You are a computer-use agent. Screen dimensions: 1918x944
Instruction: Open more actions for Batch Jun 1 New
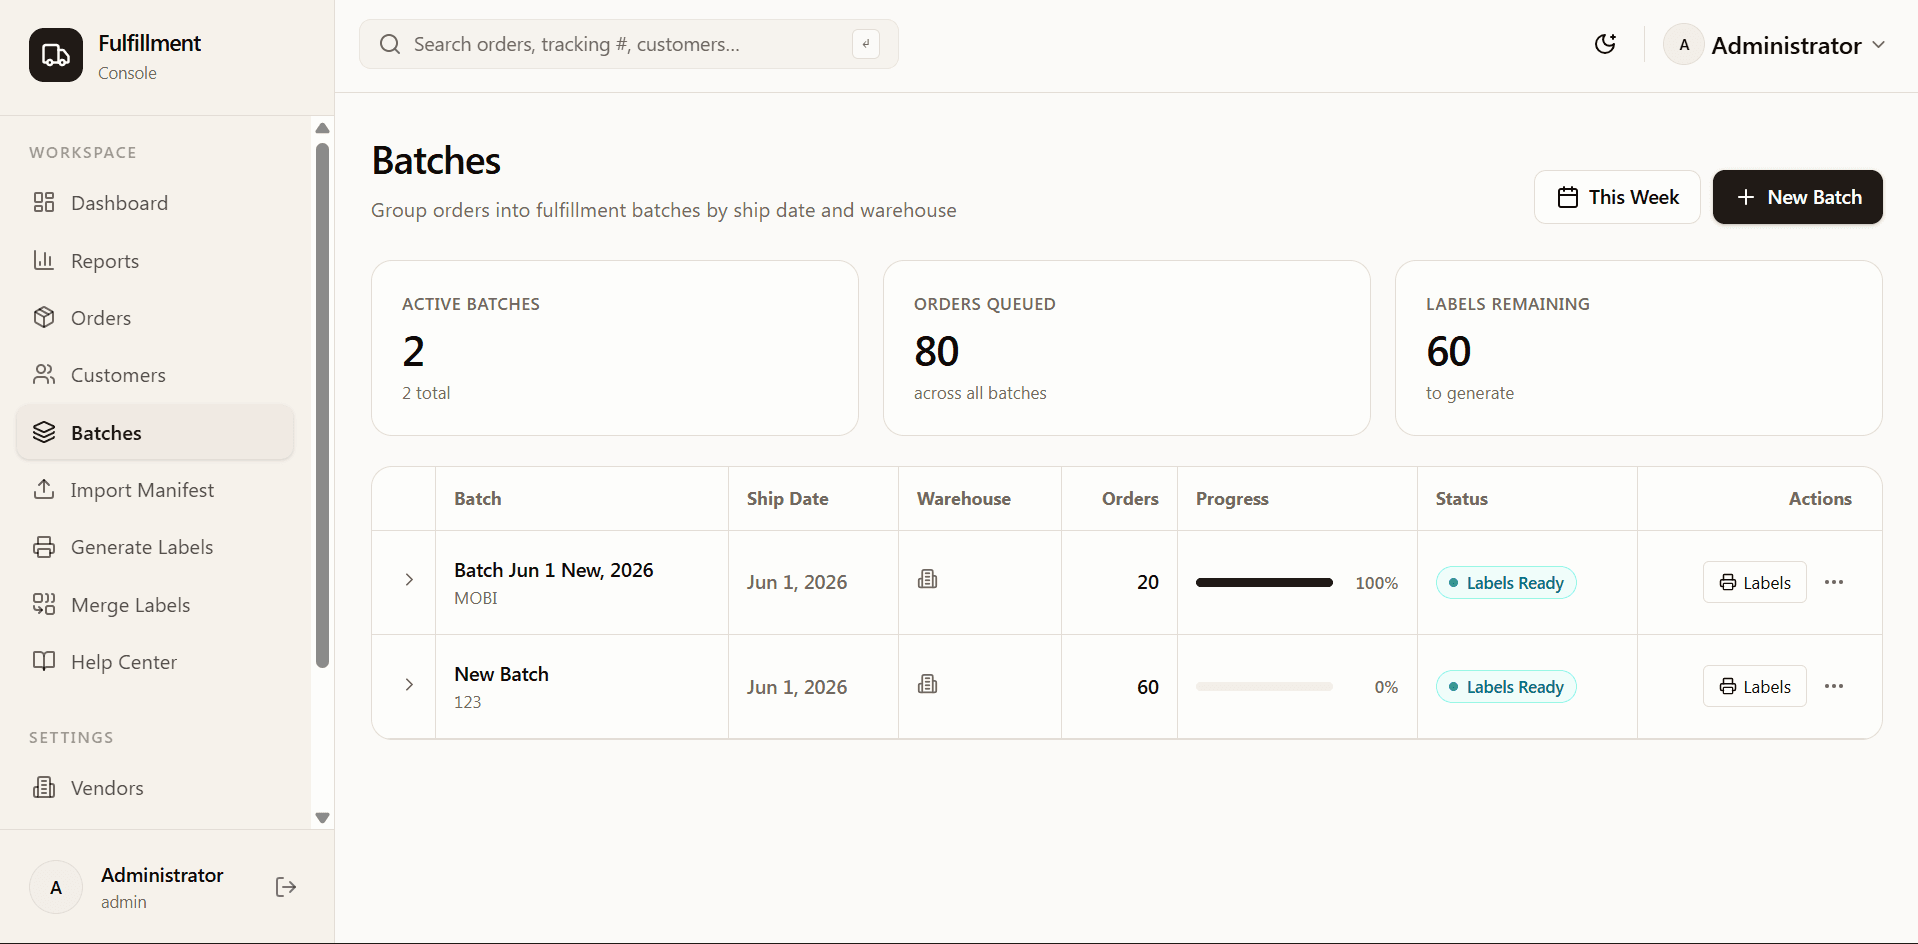pyautogui.click(x=1834, y=582)
